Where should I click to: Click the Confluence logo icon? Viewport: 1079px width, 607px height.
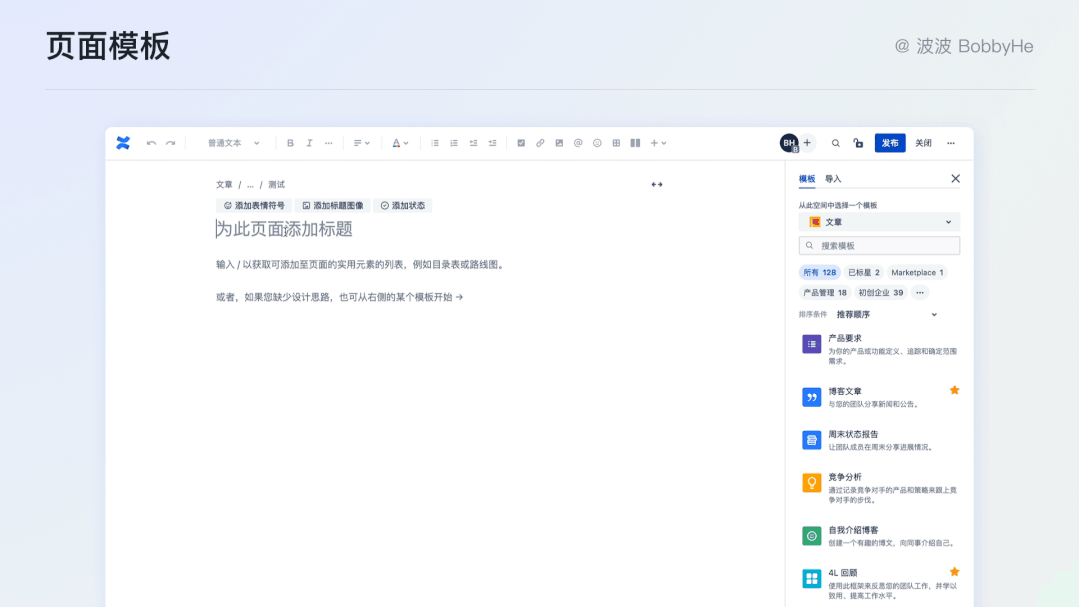[x=123, y=142]
